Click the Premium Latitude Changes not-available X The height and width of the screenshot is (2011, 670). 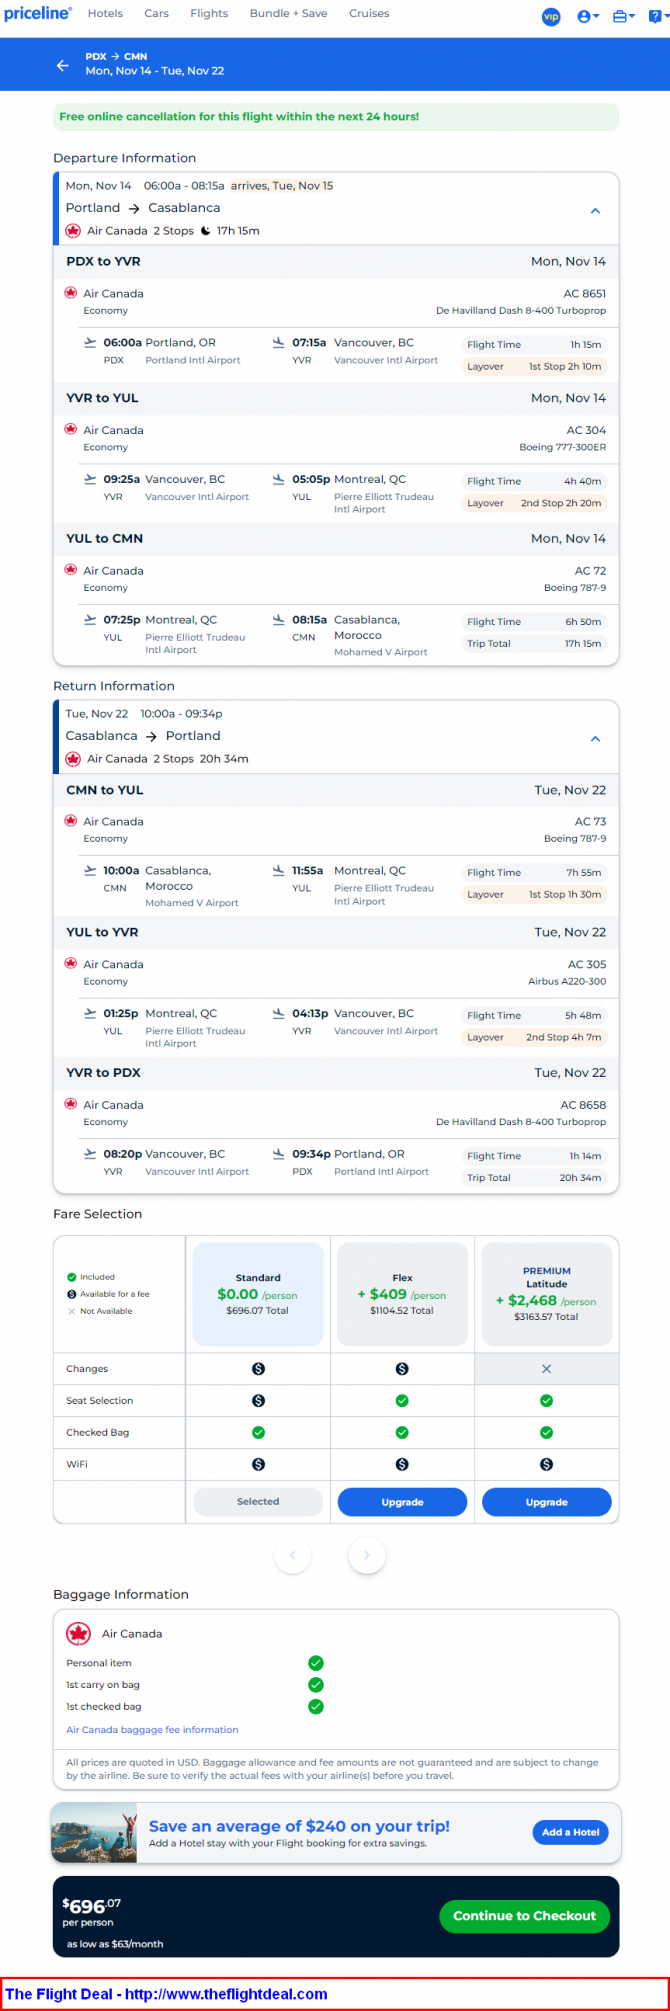(546, 1369)
